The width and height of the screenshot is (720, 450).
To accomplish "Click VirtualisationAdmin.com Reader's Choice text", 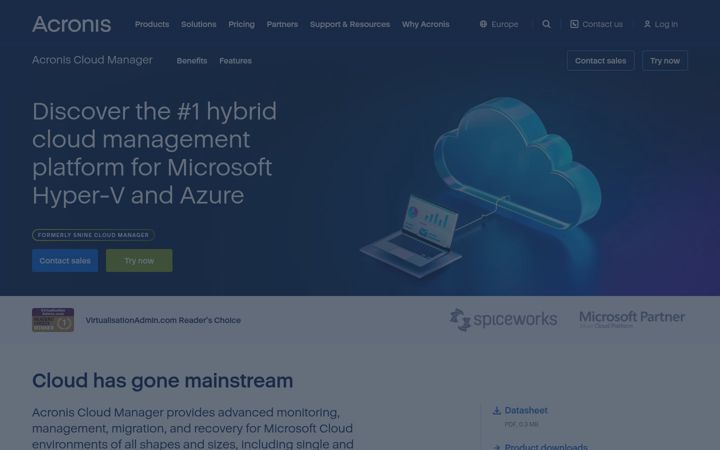I will point(163,320).
